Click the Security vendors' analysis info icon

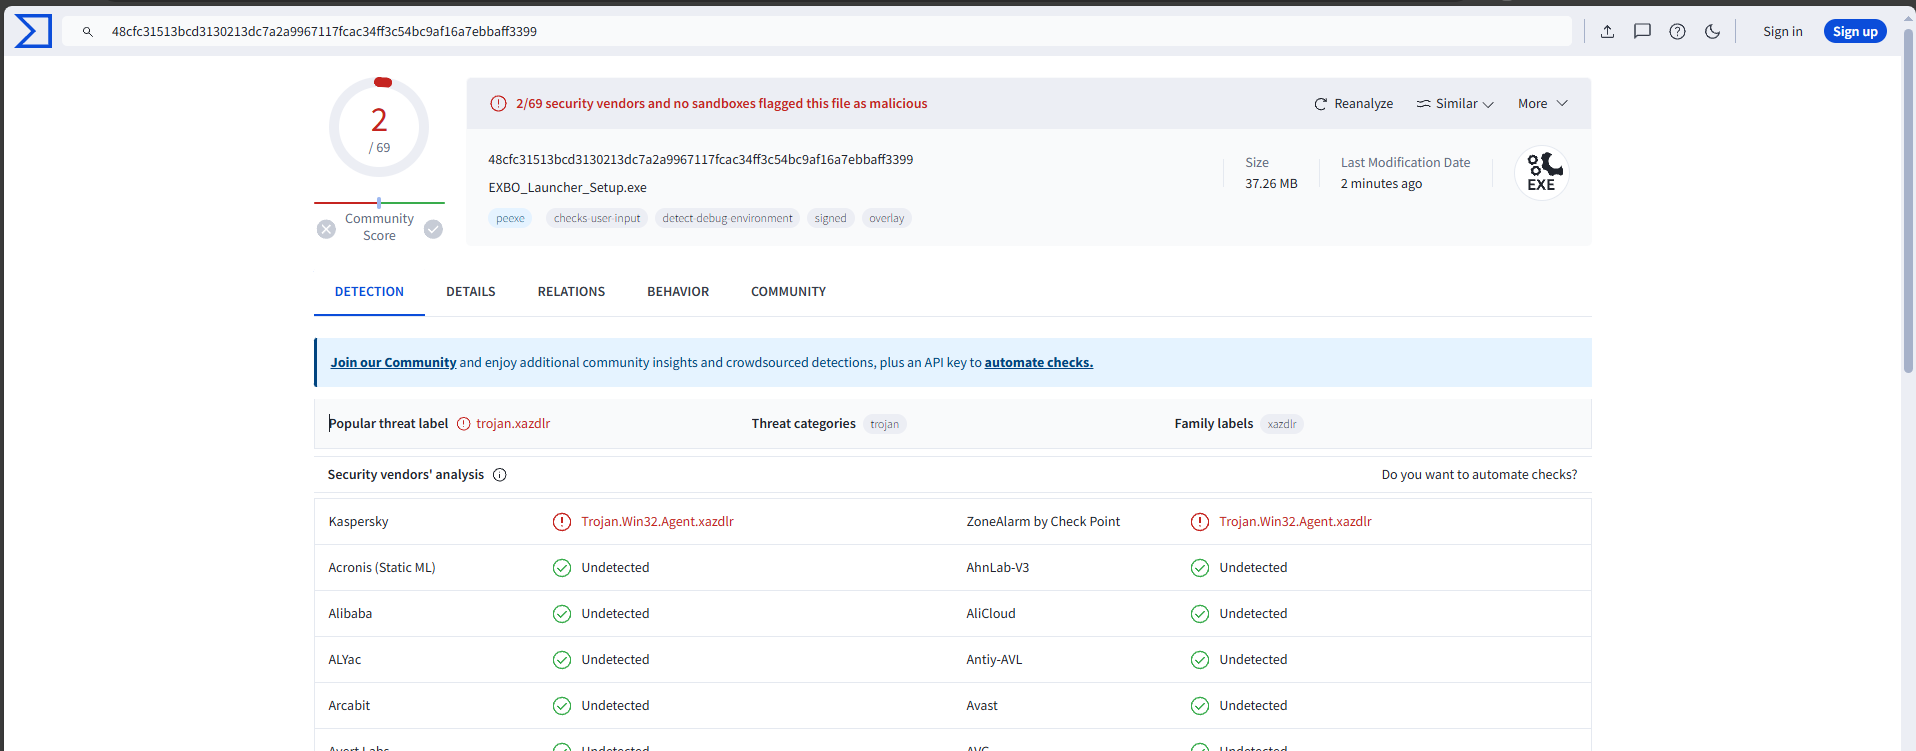pyautogui.click(x=500, y=475)
